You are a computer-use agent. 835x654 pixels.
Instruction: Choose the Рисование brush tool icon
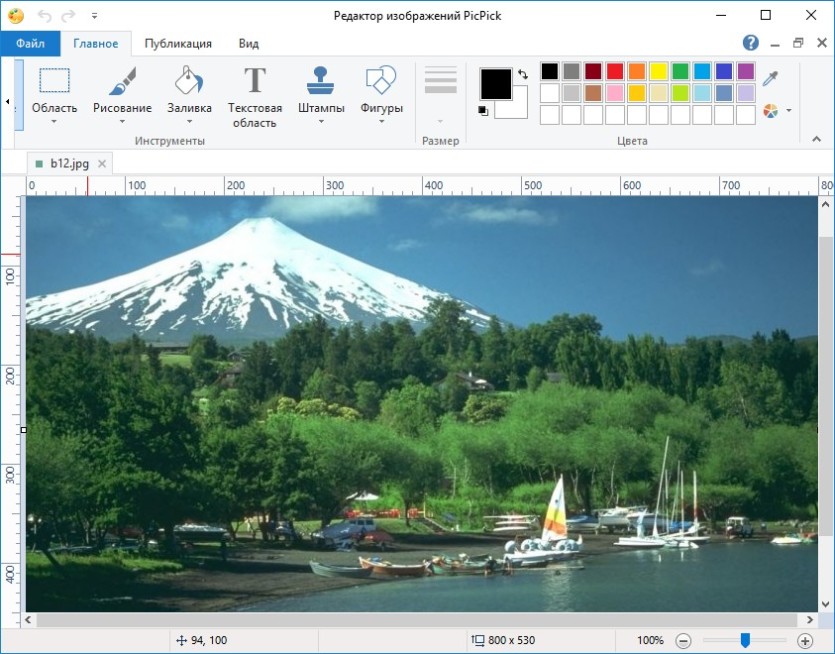pyautogui.click(x=122, y=81)
